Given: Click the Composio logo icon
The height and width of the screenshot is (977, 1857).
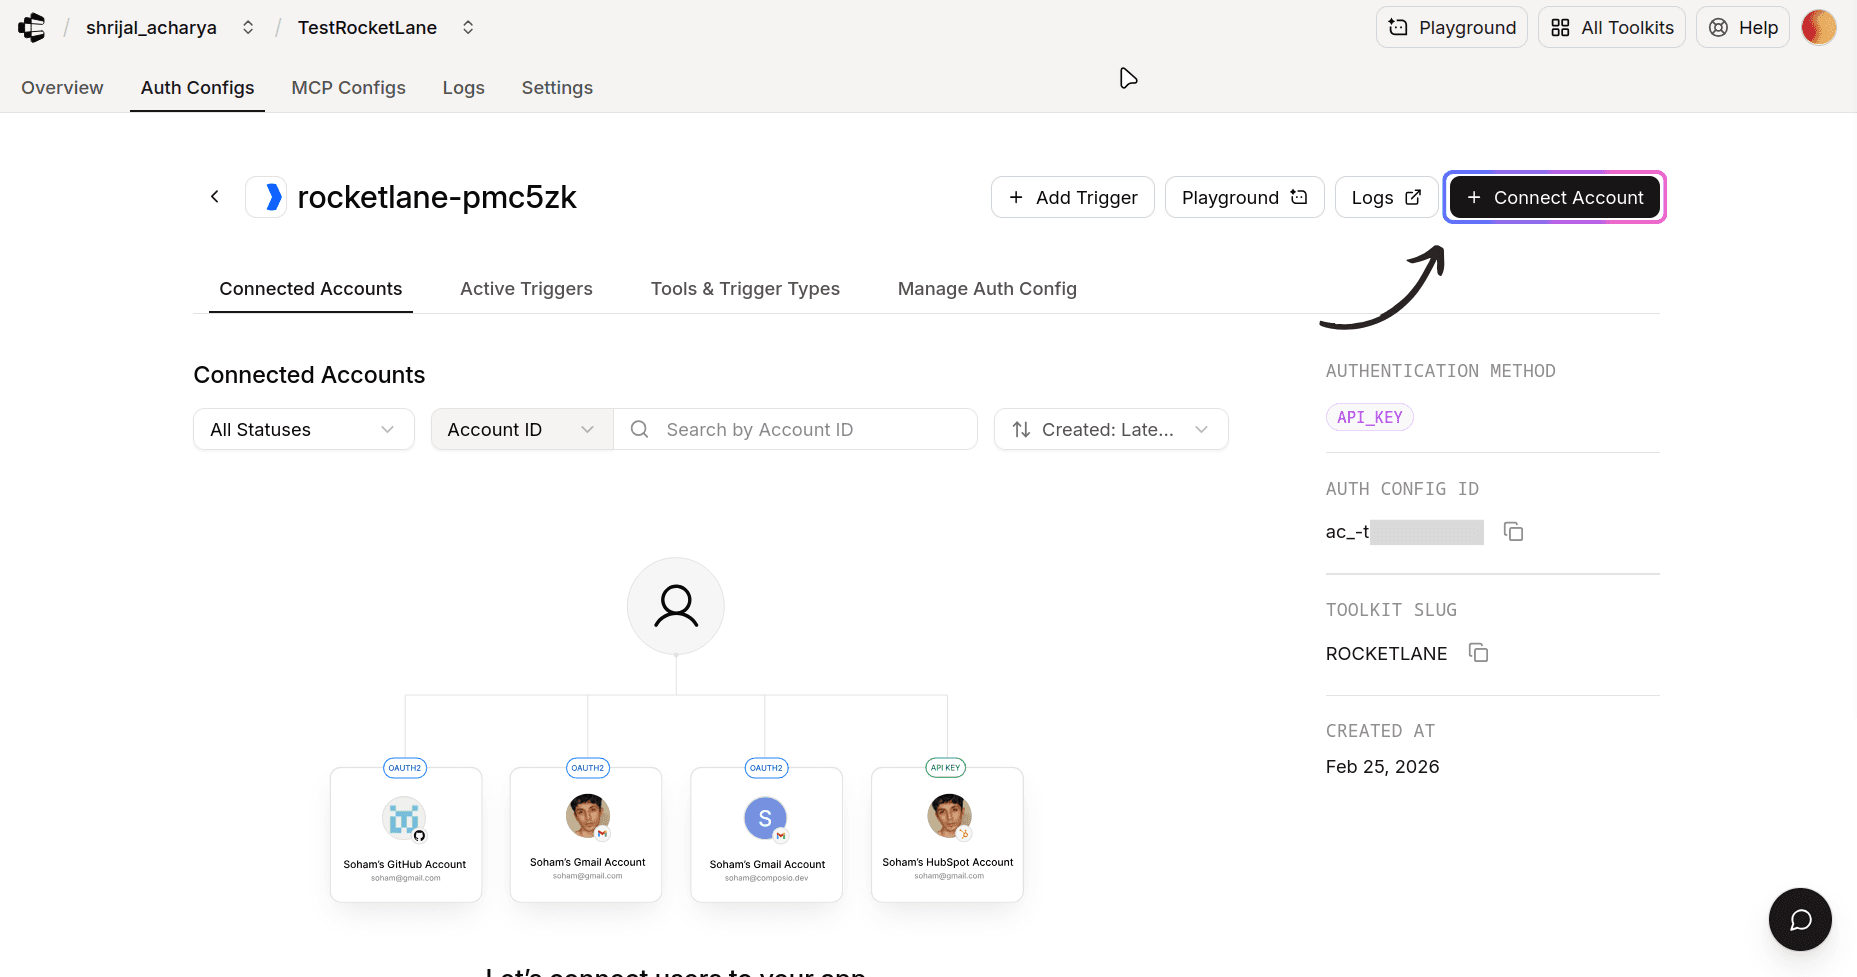Looking at the screenshot, I should click(32, 27).
